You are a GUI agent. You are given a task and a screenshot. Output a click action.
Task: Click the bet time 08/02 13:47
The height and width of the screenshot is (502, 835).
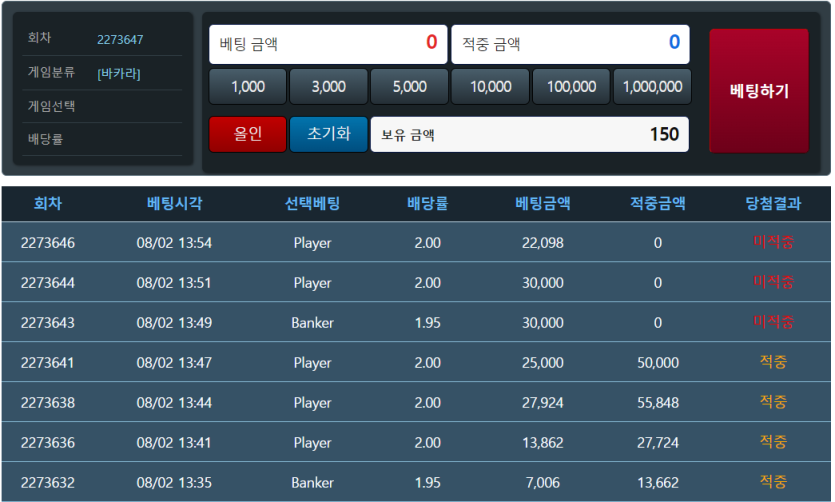click(x=174, y=363)
